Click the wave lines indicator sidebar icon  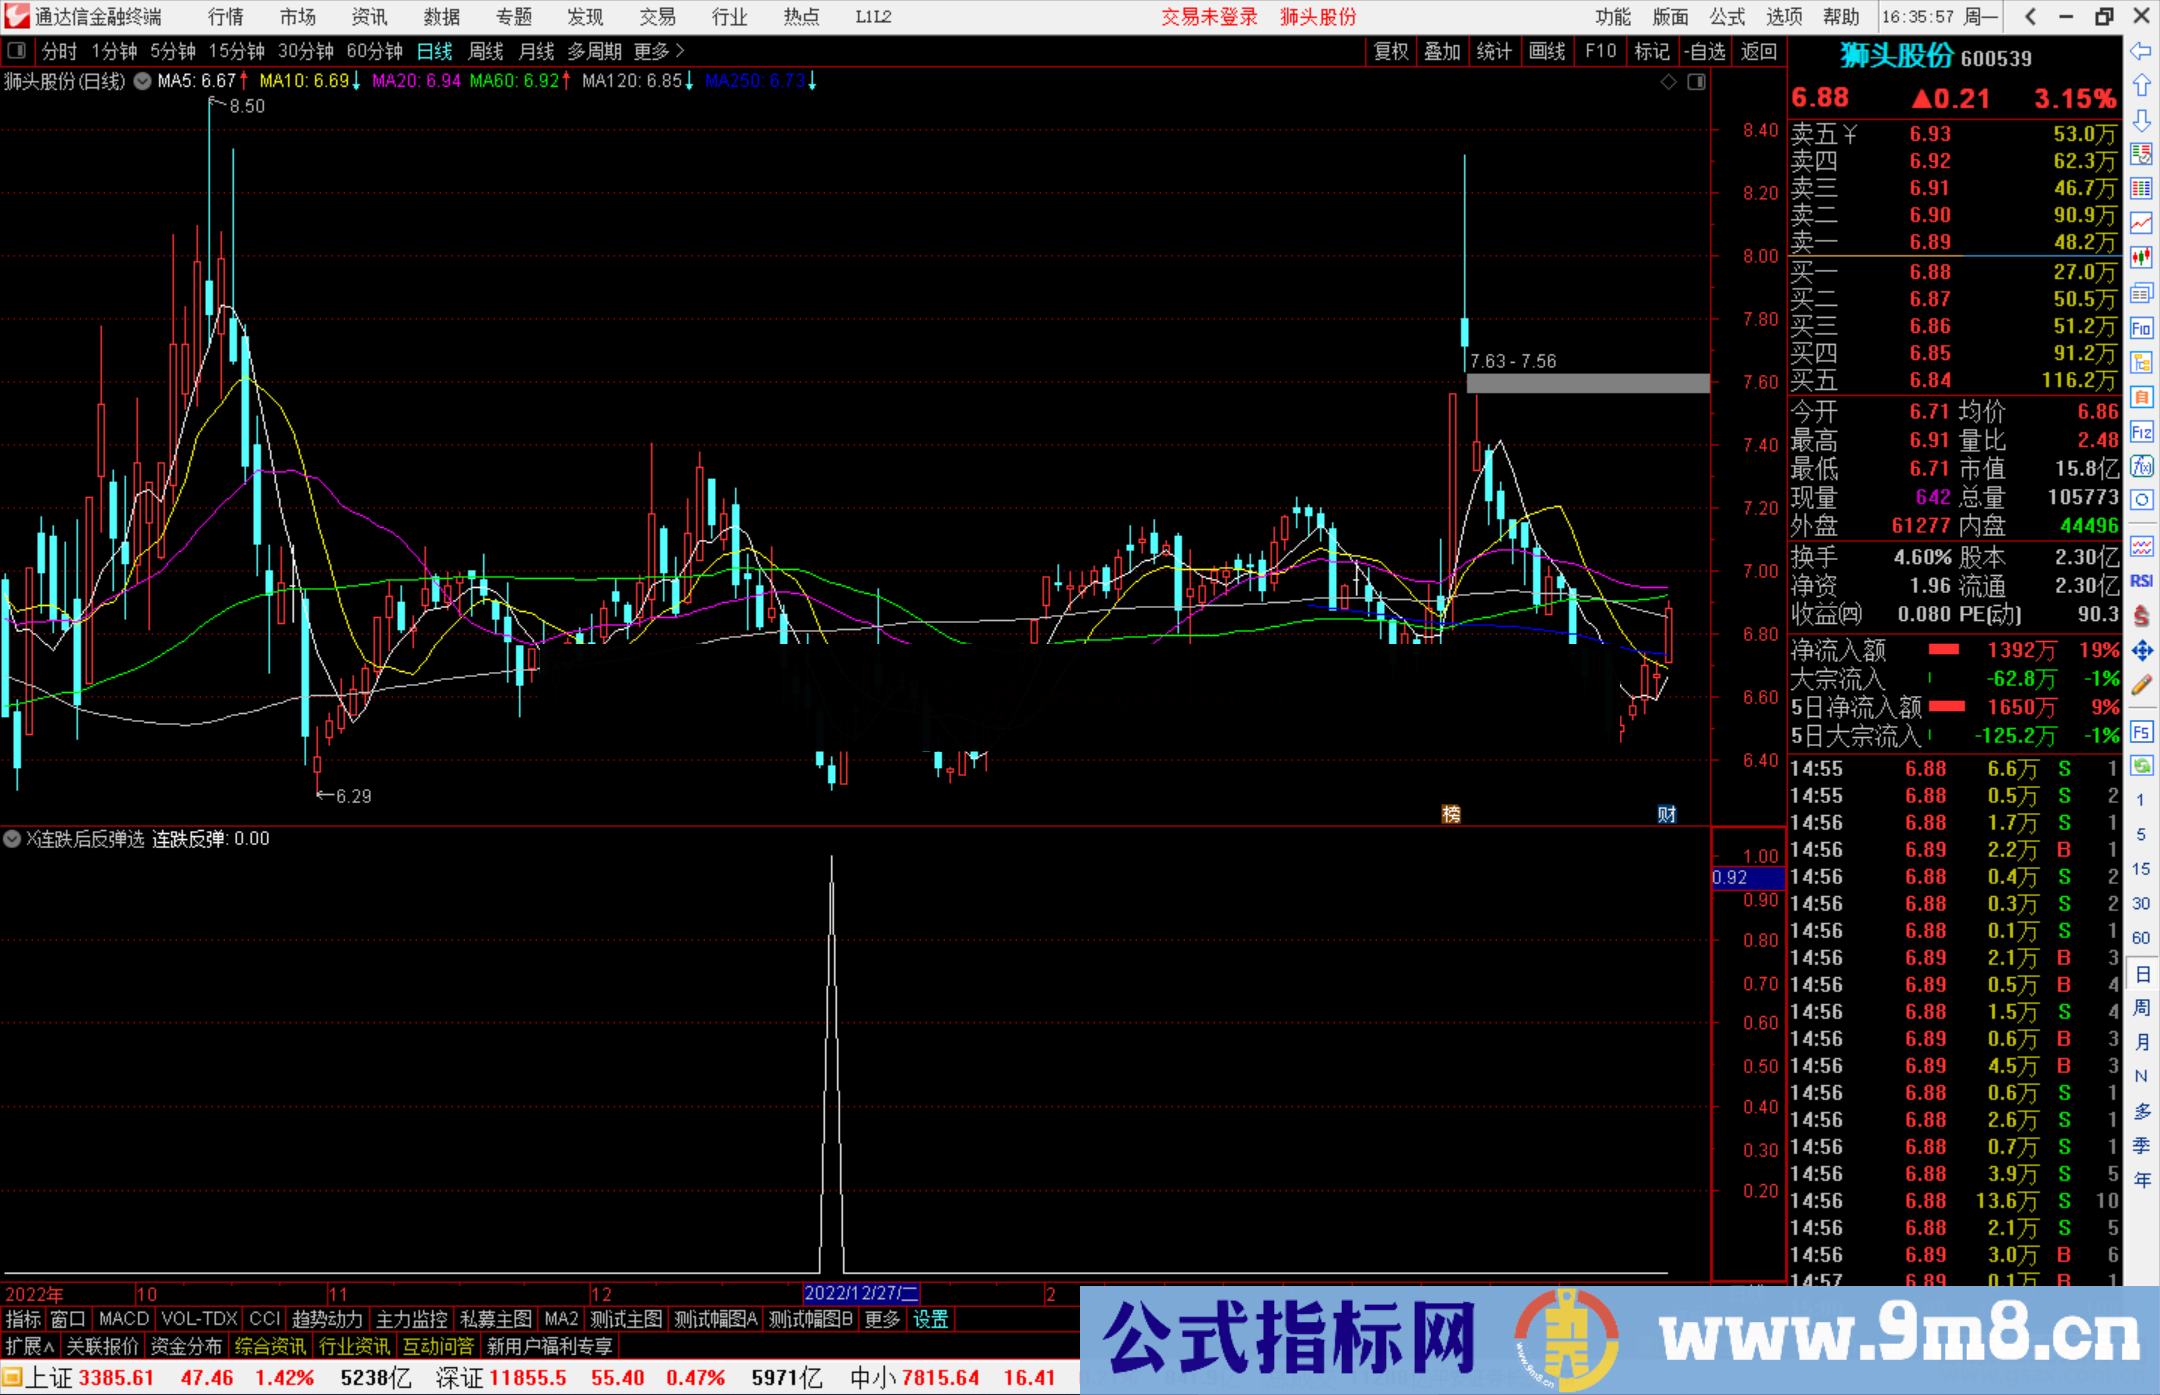pyautogui.click(x=2141, y=546)
